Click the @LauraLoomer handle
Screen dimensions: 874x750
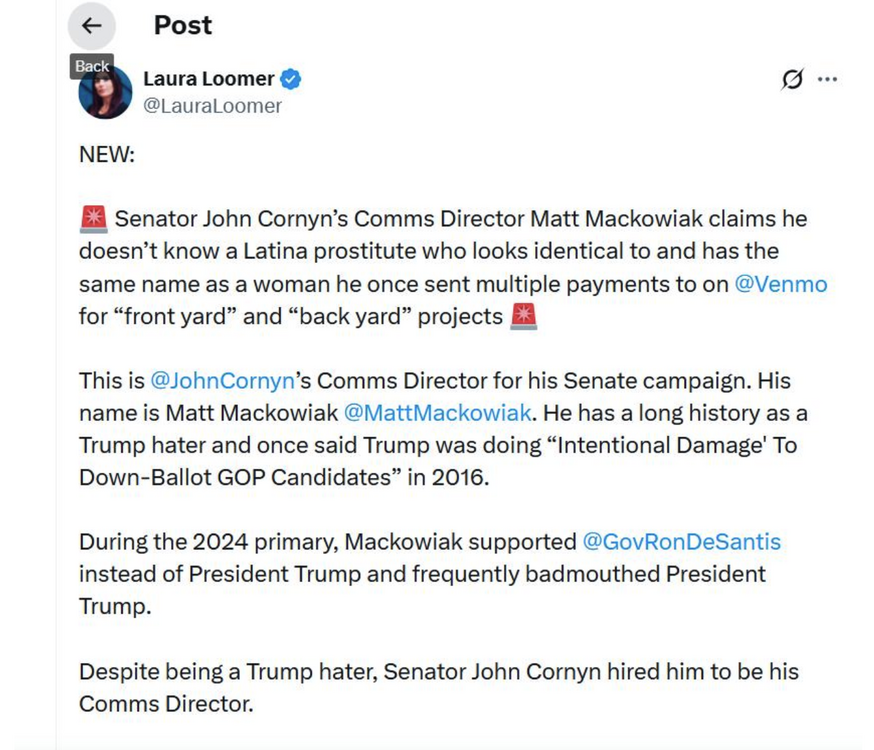213,106
